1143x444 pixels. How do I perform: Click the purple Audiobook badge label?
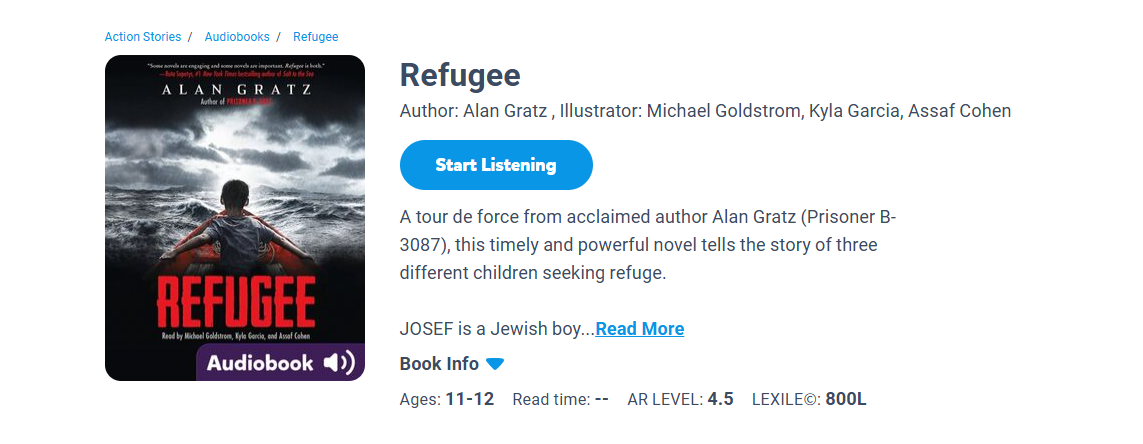[x=260, y=363]
